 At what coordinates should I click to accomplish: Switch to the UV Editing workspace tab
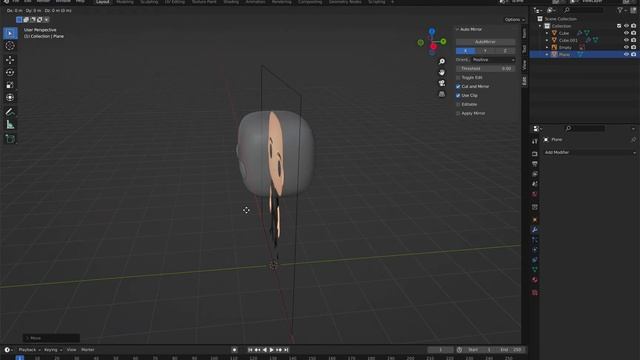[x=175, y=2]
